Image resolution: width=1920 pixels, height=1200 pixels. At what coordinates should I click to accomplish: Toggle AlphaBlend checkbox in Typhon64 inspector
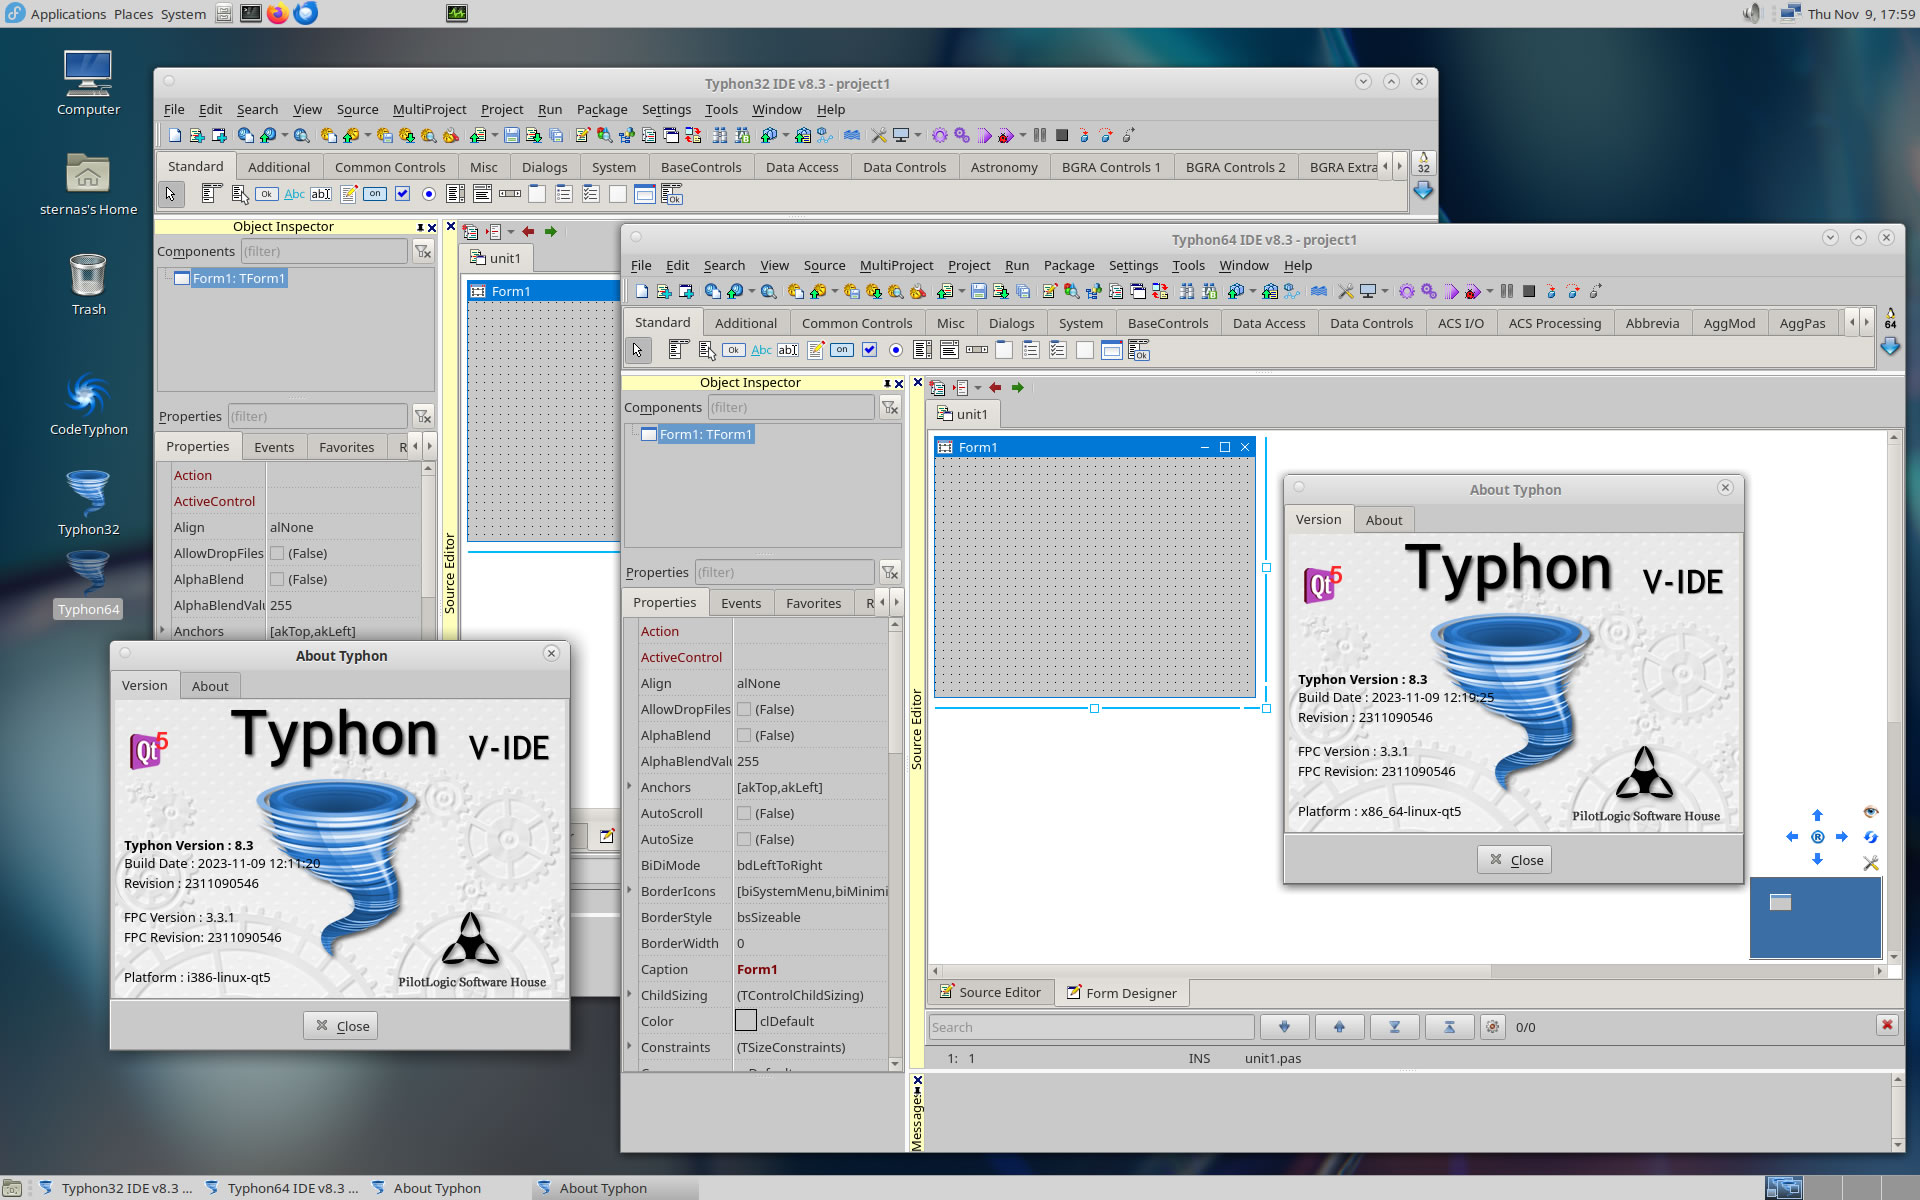coord(744,735)
